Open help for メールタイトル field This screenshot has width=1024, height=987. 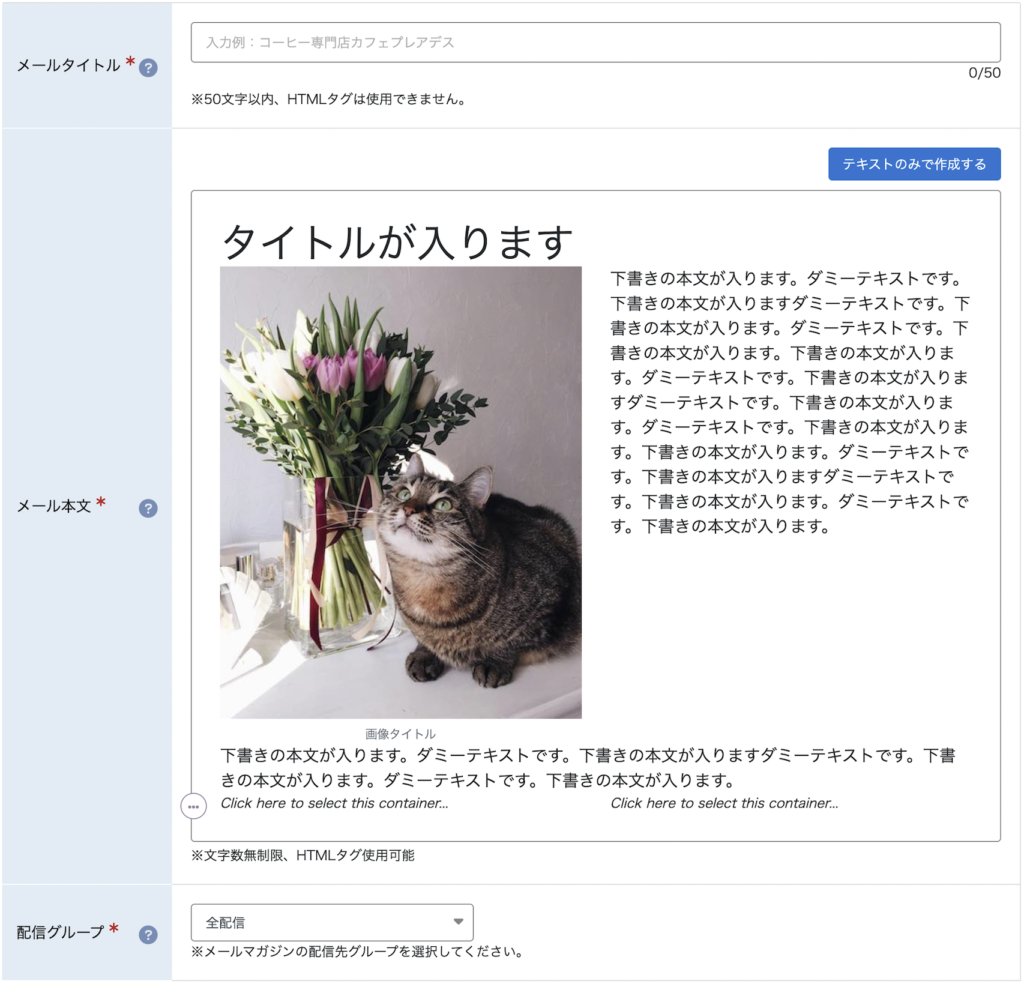coord(148,67)
